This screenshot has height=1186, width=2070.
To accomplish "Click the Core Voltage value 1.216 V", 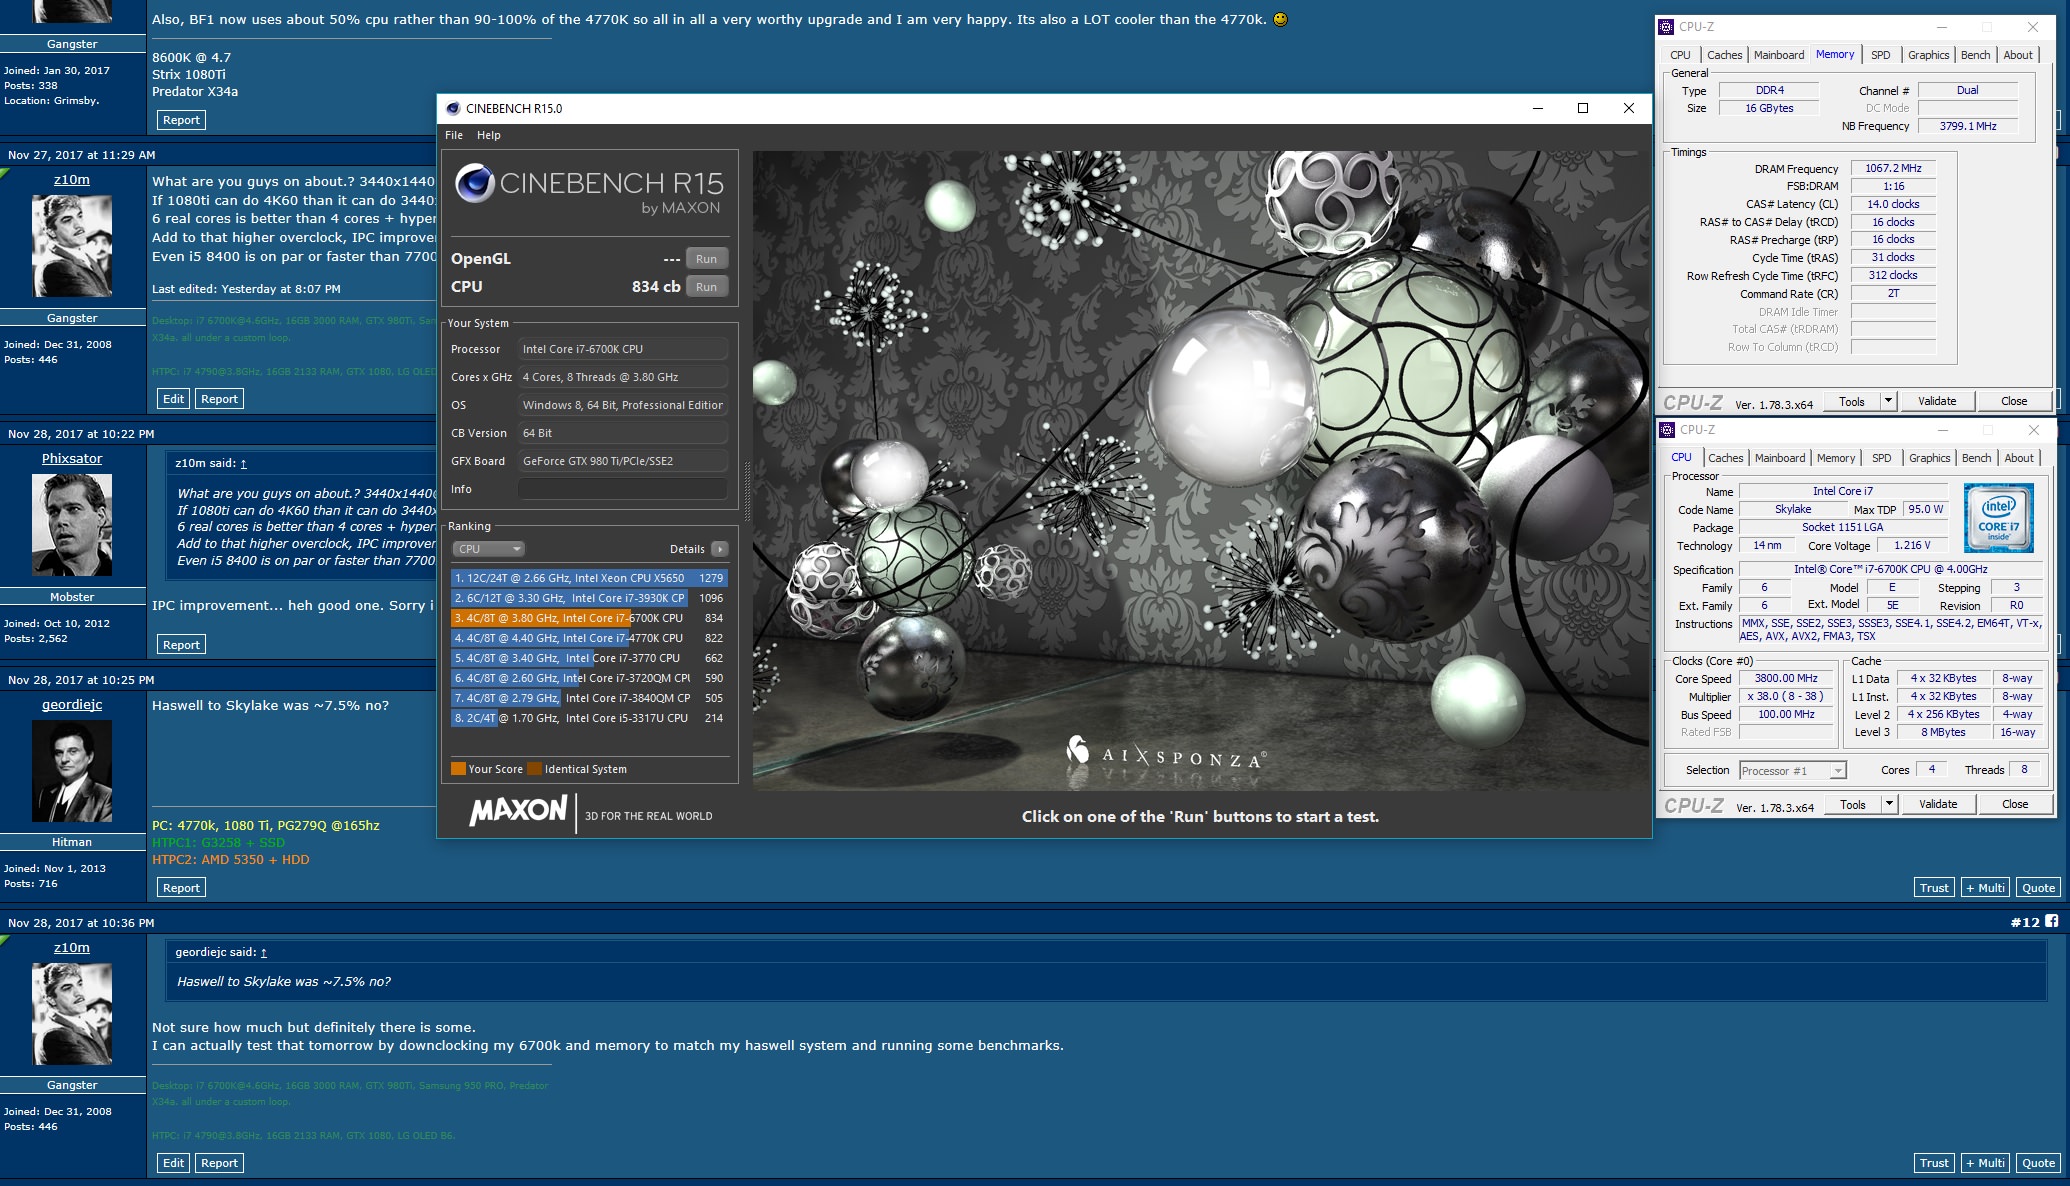I will pos(1912,545).
